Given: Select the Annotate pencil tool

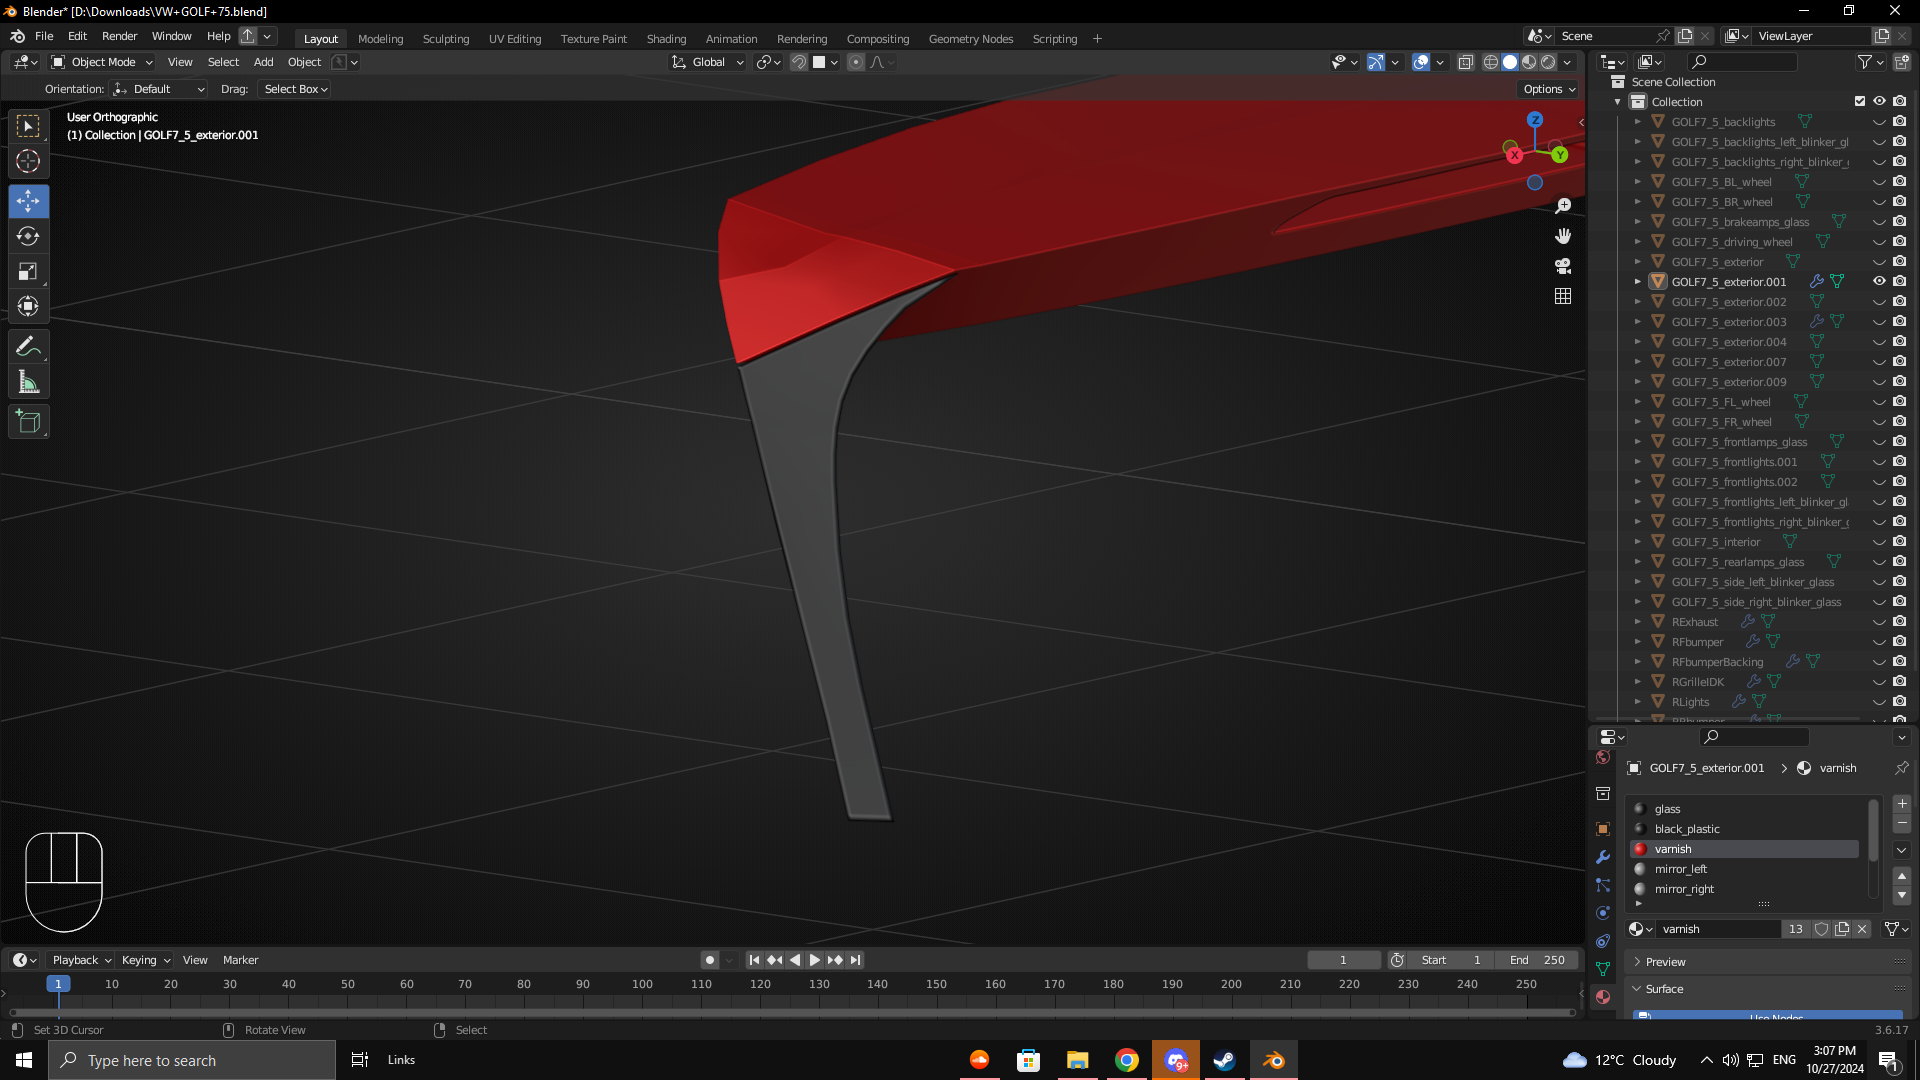Looking at the screenshot, I should click(x=28, y=347).
